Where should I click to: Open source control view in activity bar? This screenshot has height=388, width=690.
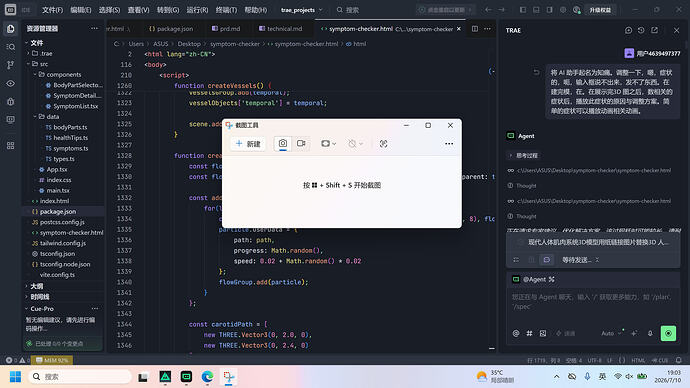click(11, 65)
